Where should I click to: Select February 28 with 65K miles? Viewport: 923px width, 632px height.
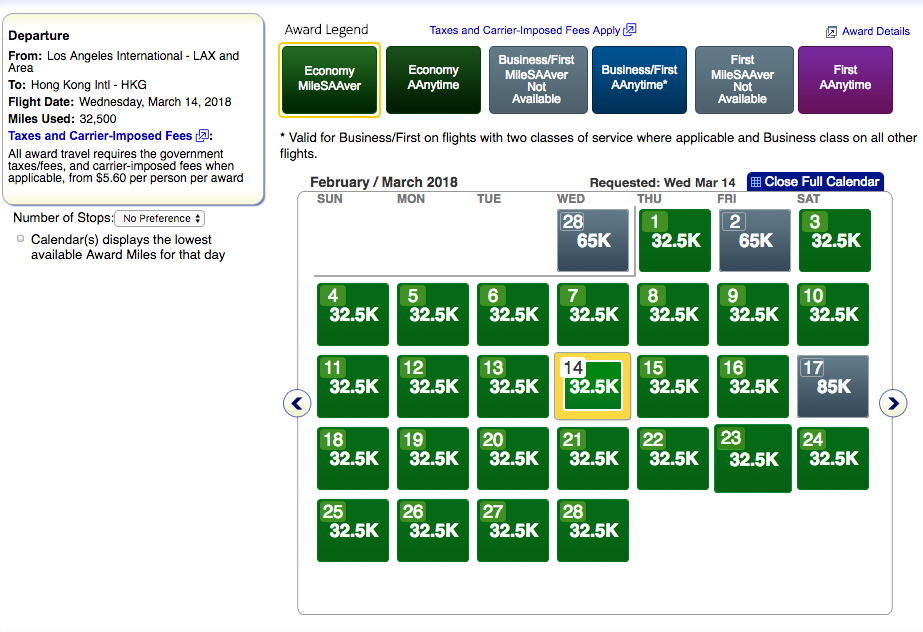tap(593, 241)
